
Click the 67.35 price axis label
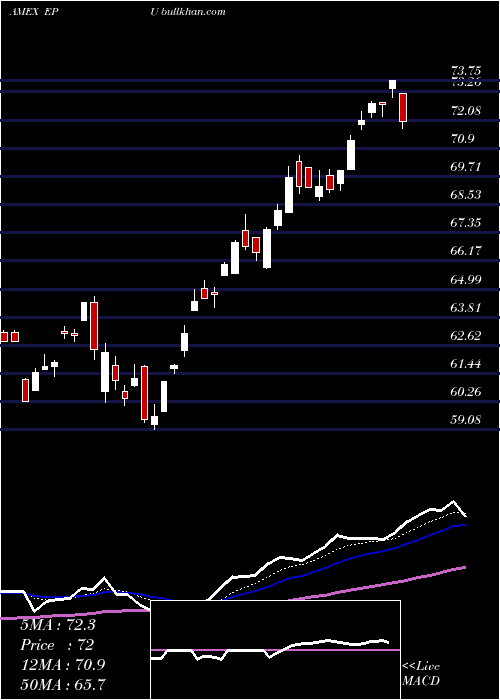[x=467, y=222]
